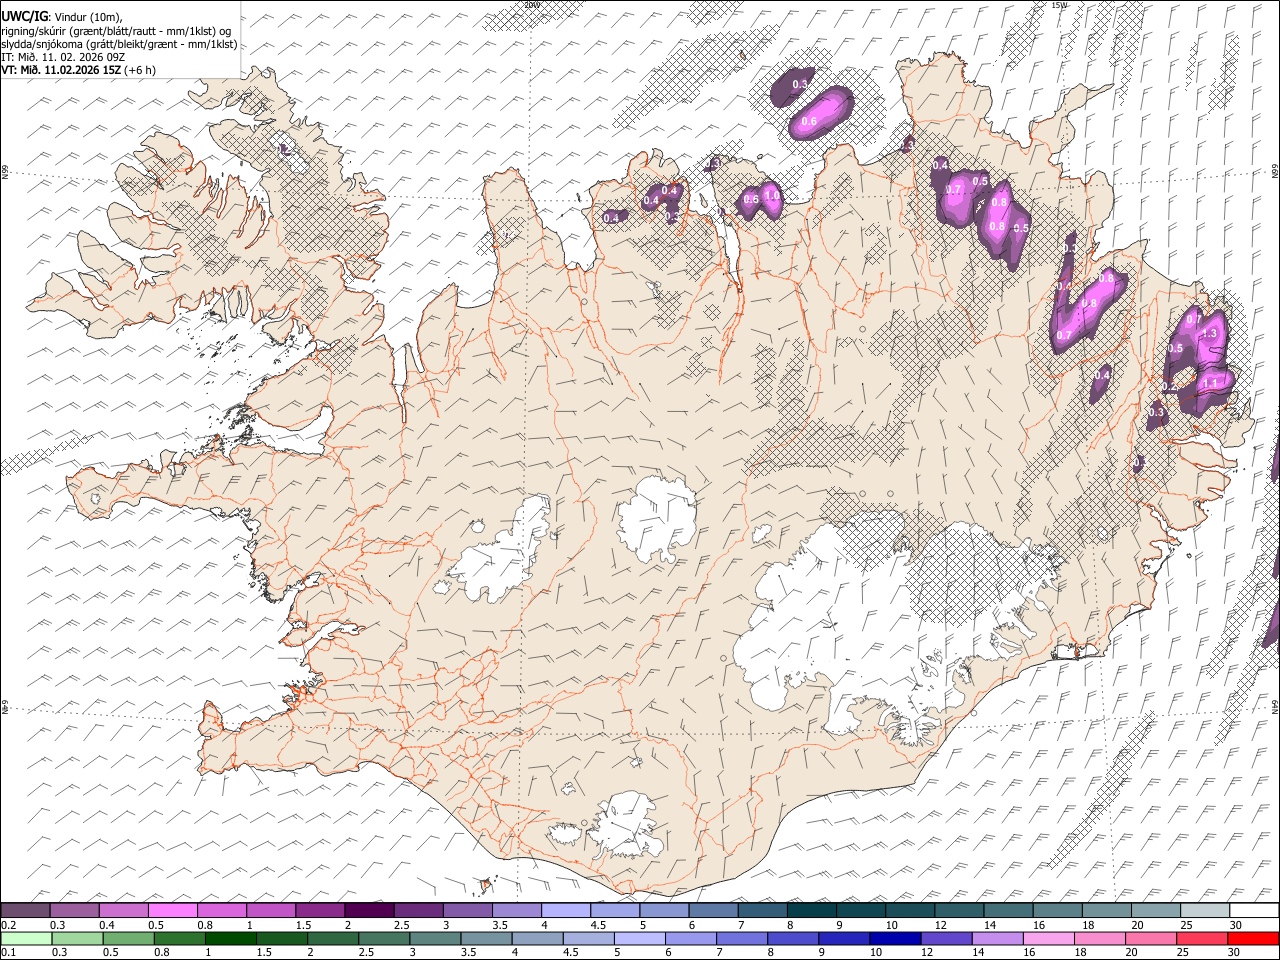Select lower legend red-pink swatch starting at 25
This screenshot has width=1280, height=960.
pos(1202,938)
